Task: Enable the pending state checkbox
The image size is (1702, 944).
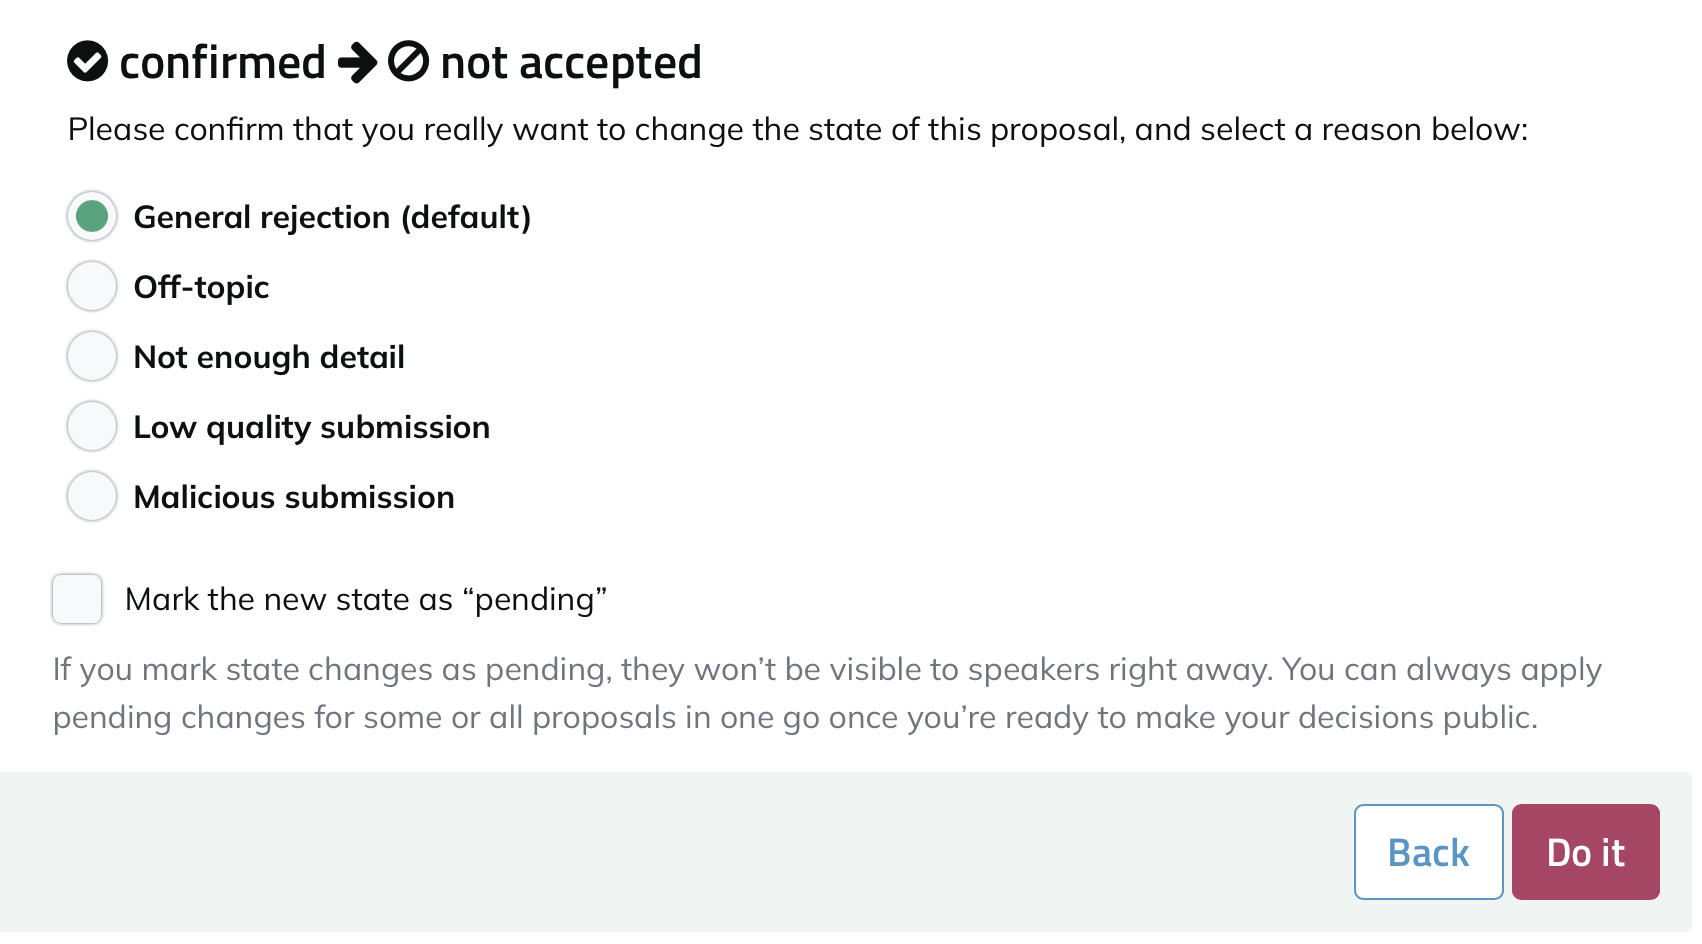Action: click(x=77, y=599)
